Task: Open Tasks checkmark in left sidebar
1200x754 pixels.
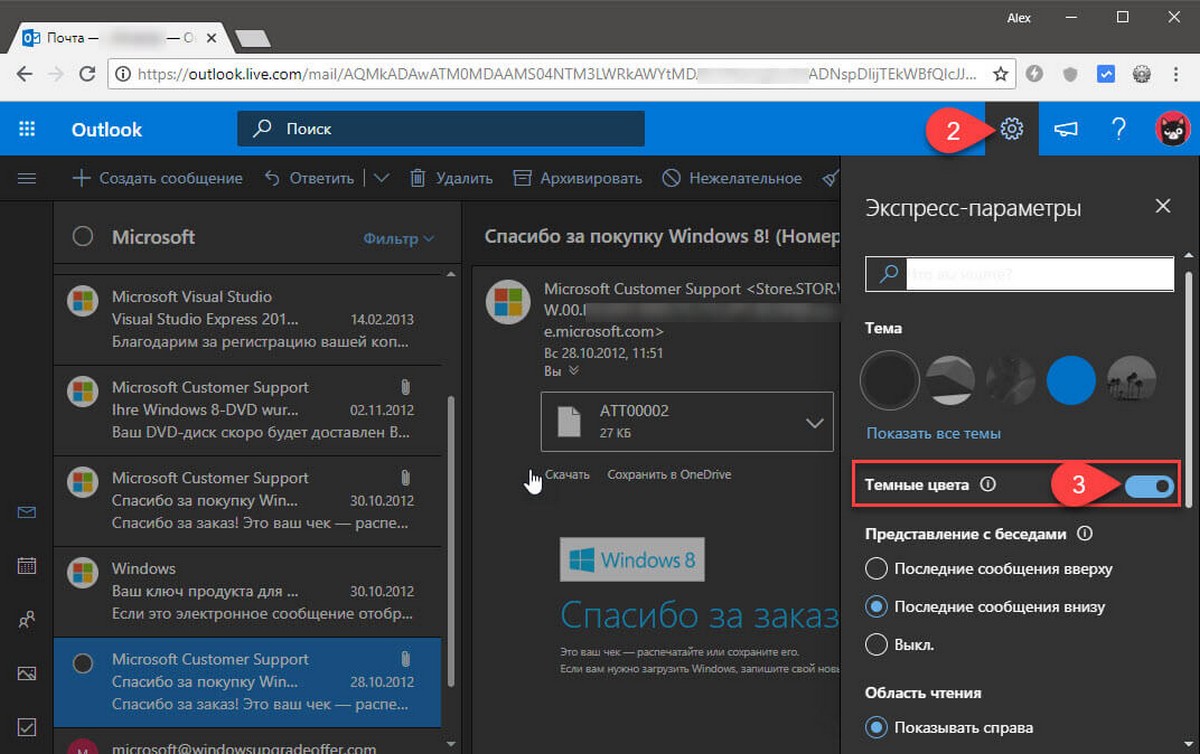Action: point(27,727)
